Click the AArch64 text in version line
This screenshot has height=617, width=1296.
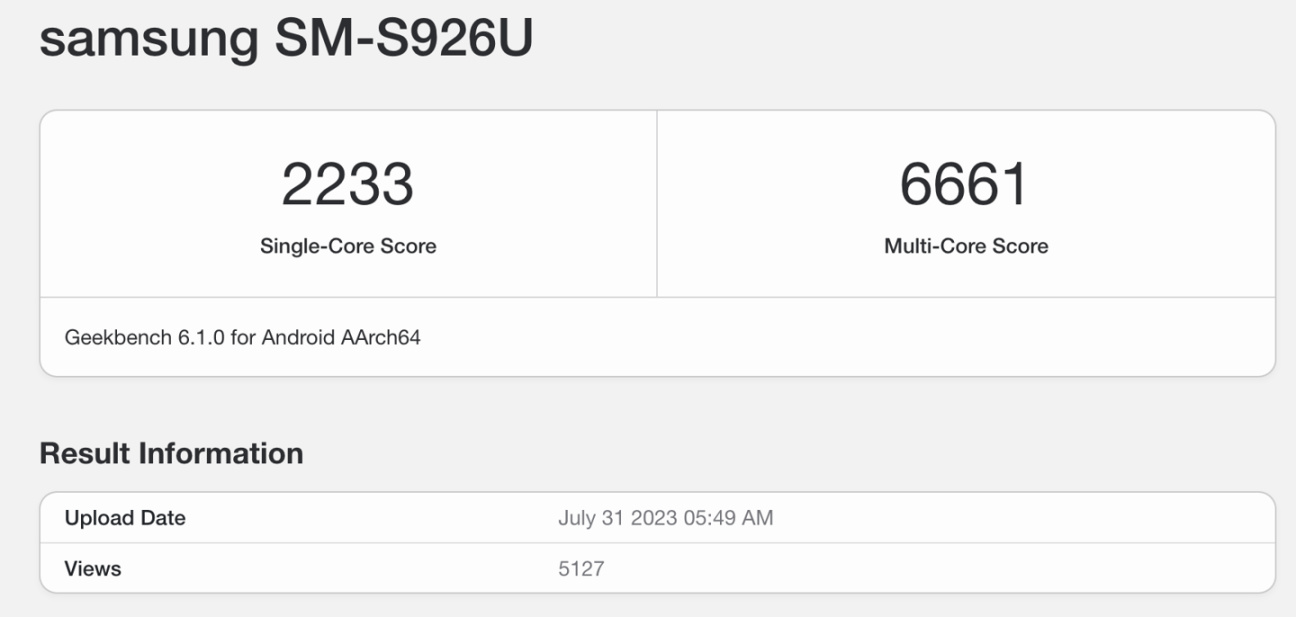pyautogui.click(x=384, y=337)
